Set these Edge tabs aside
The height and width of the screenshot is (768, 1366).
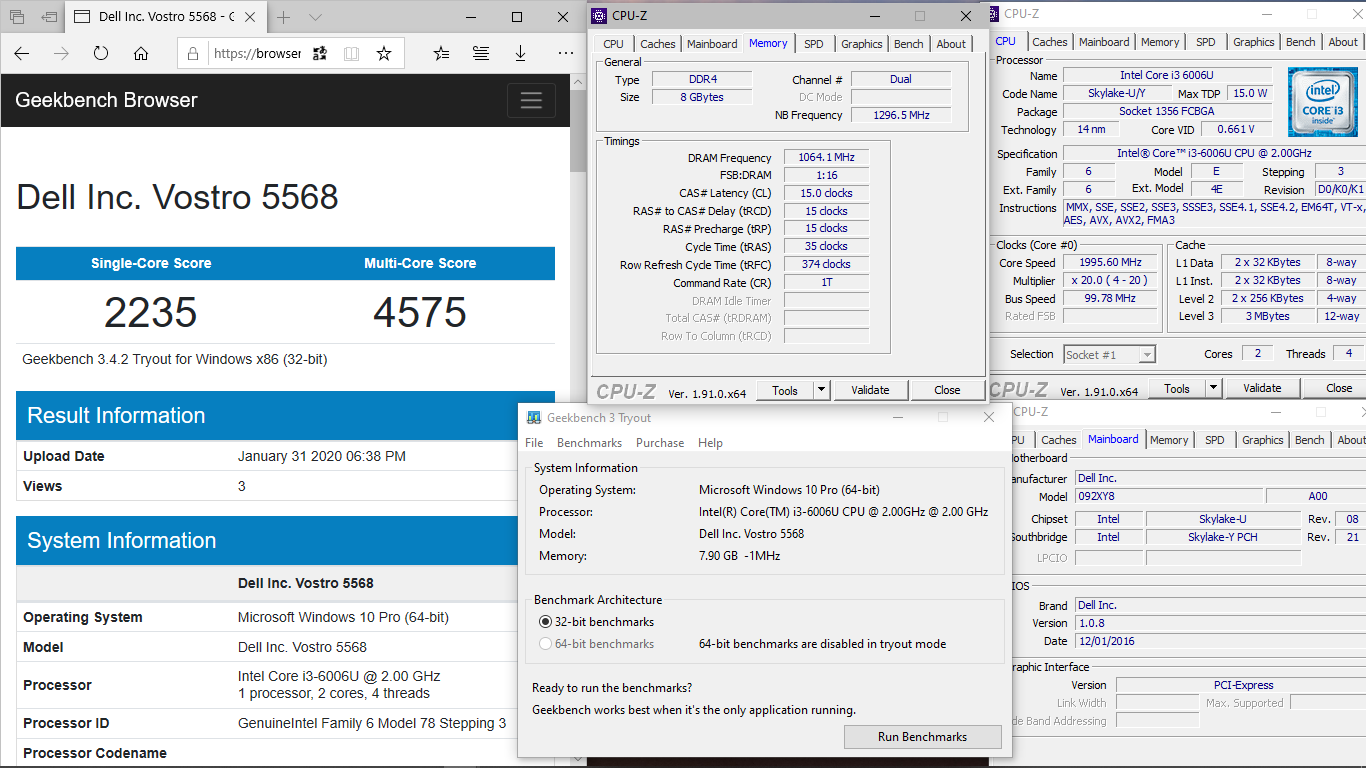[49, 17]
